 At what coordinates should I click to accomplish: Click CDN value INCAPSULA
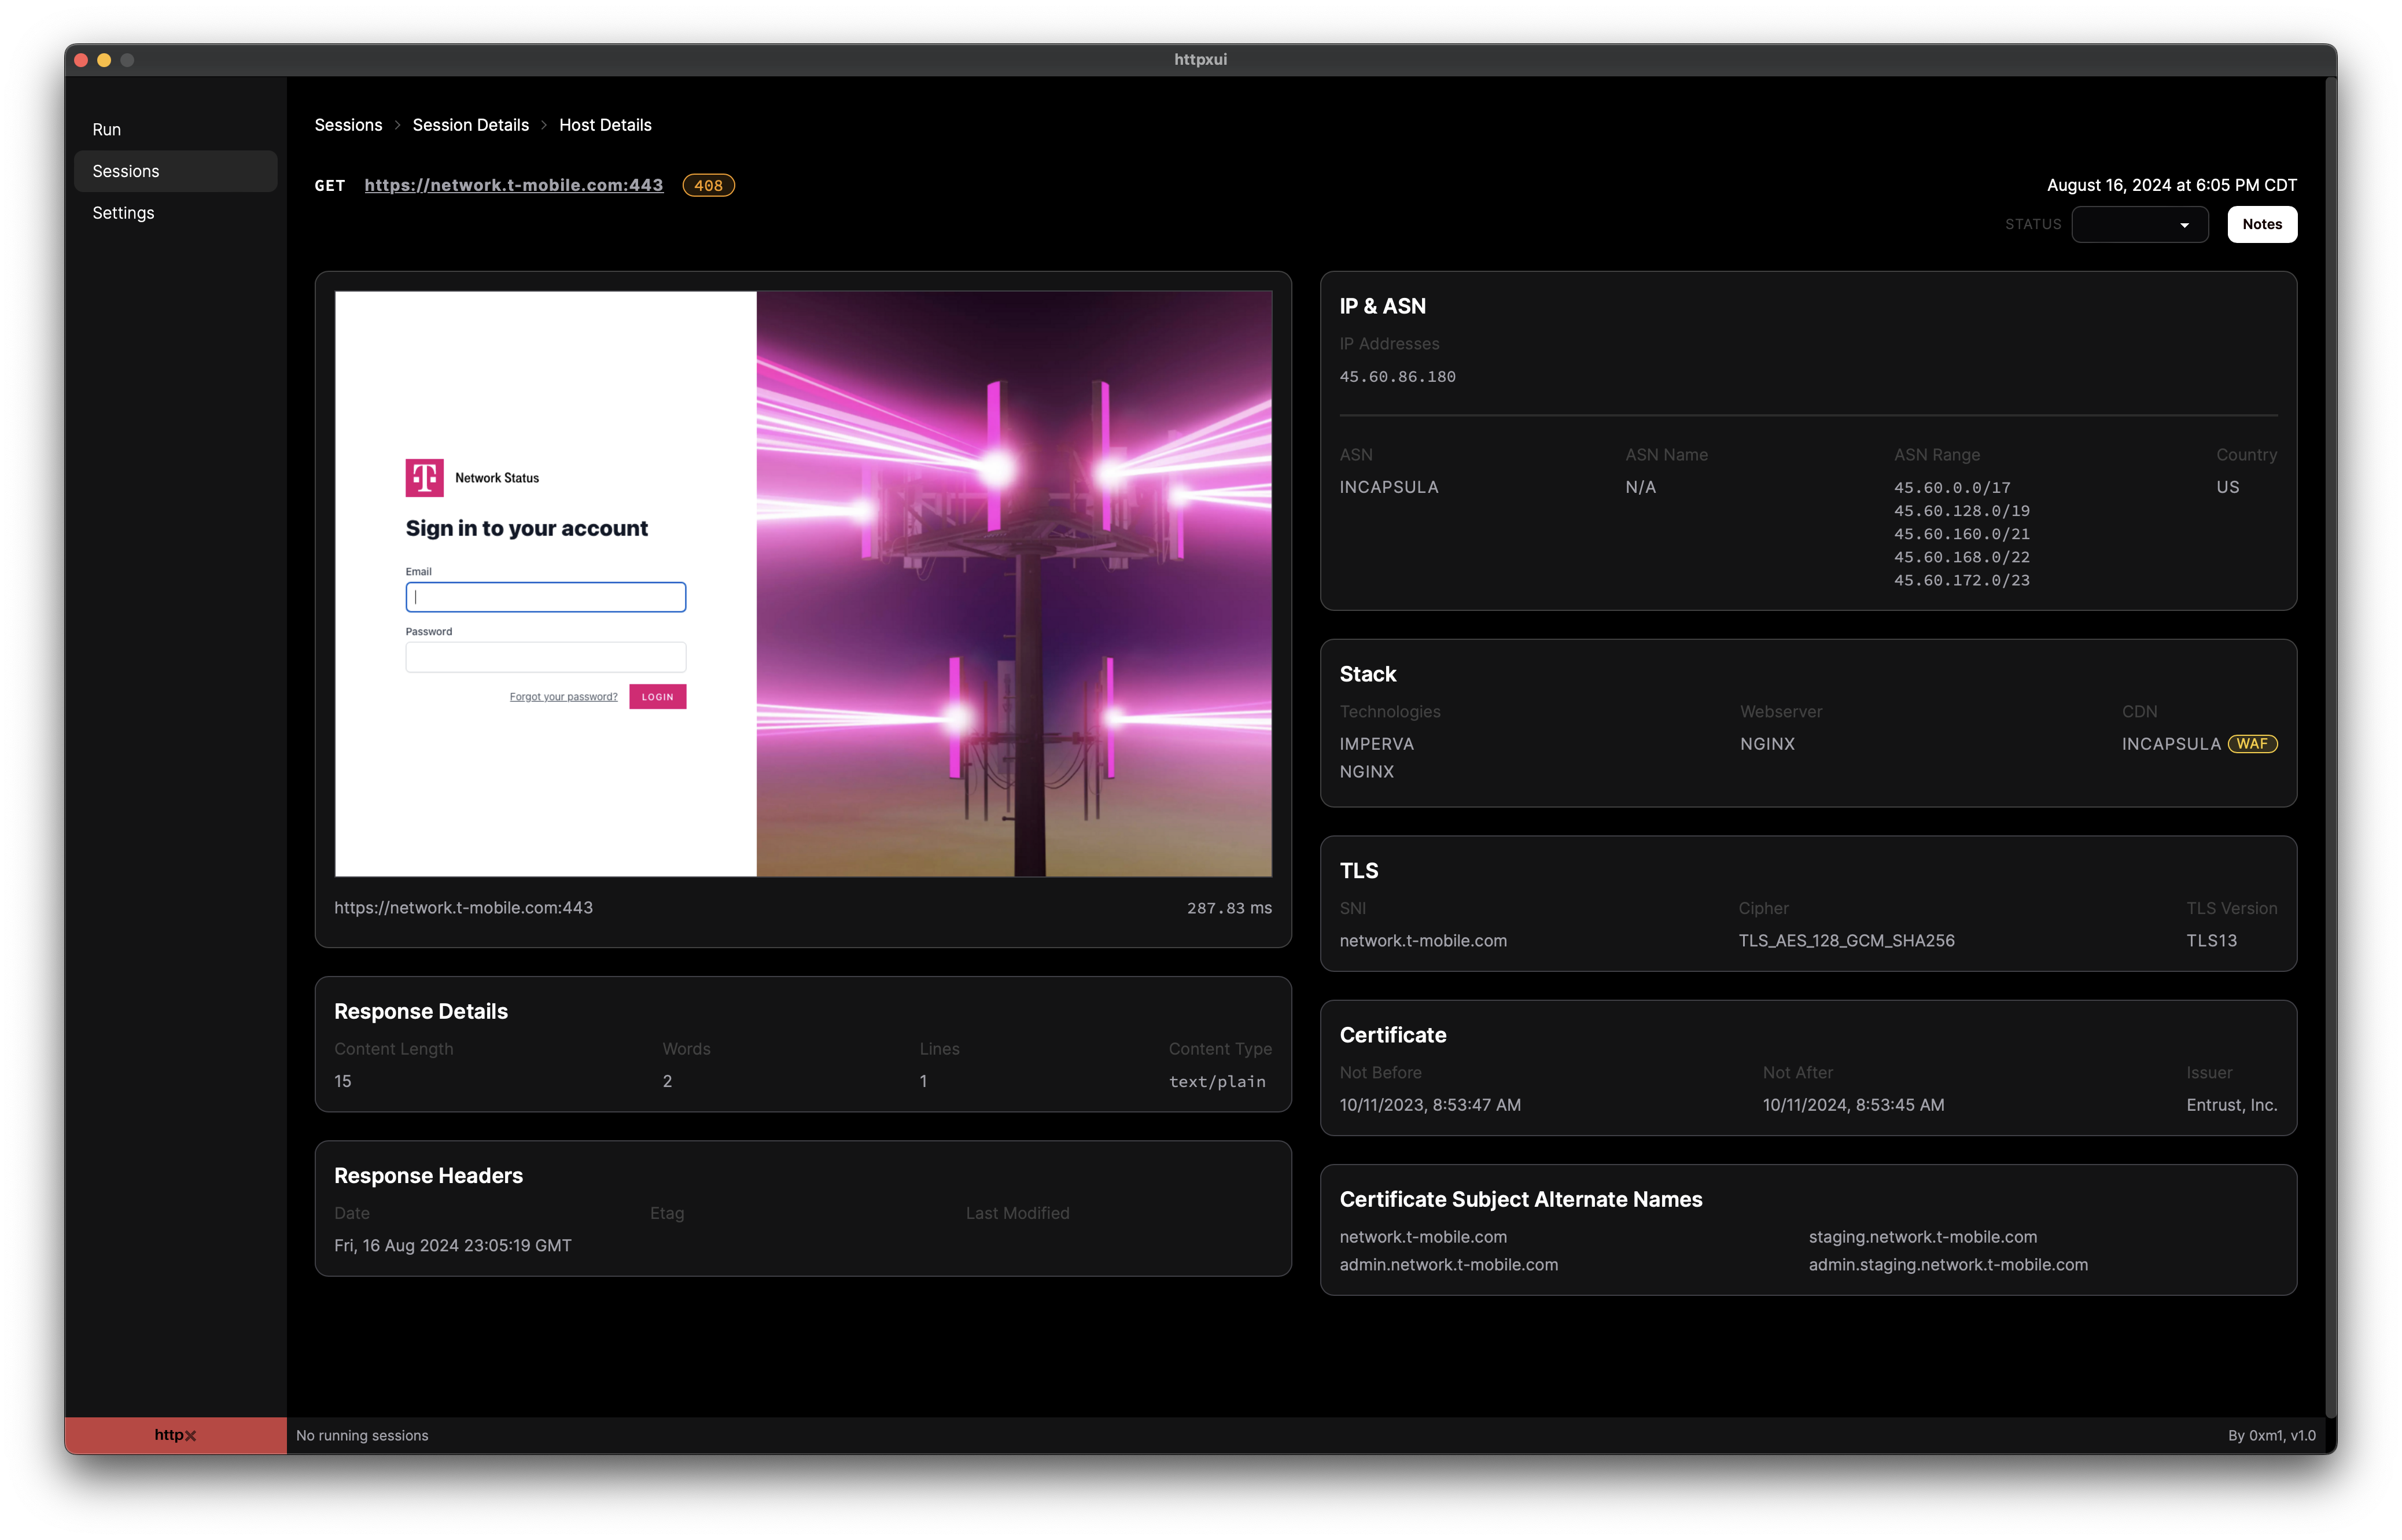tap(2171, 744)
